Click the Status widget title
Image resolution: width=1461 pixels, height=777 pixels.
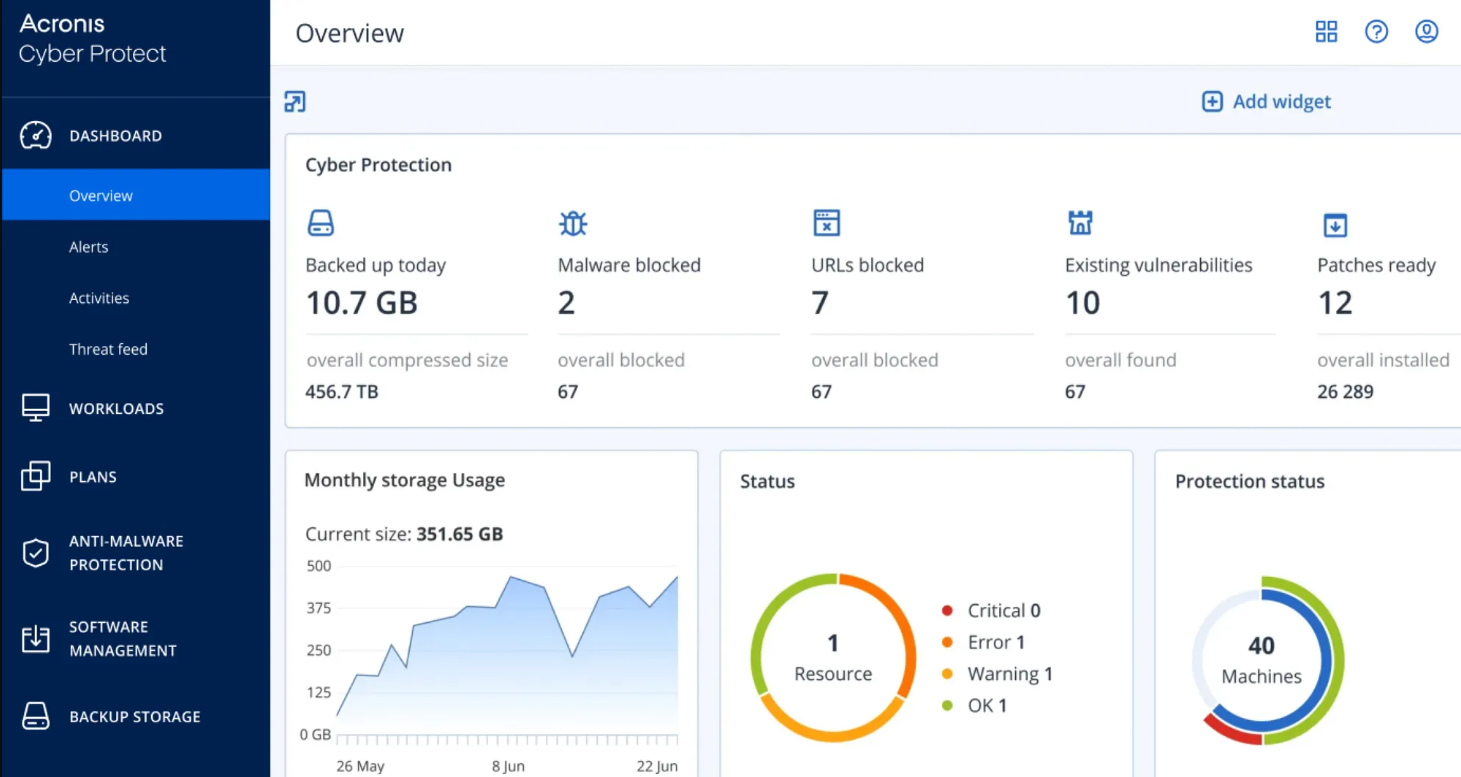[767, 481]
